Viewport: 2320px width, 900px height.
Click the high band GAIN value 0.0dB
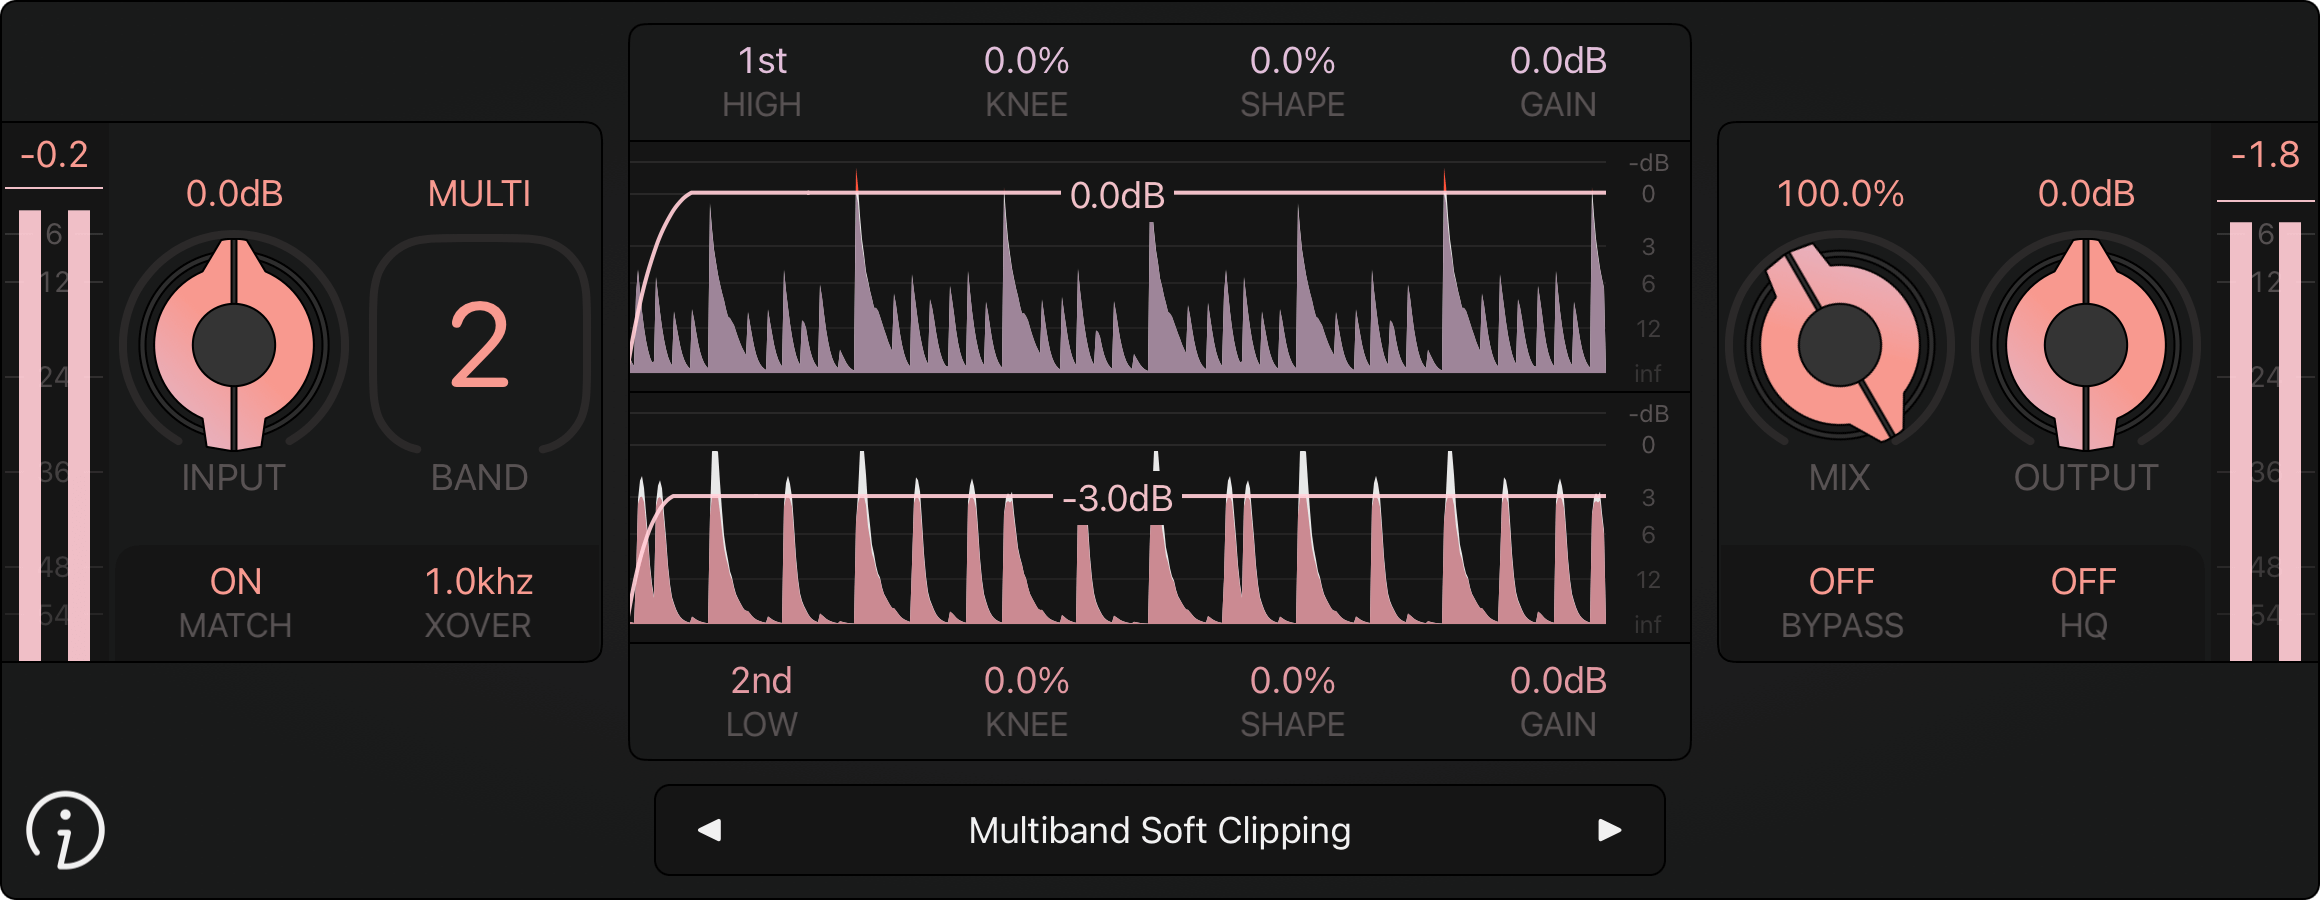pos(1558,82)
